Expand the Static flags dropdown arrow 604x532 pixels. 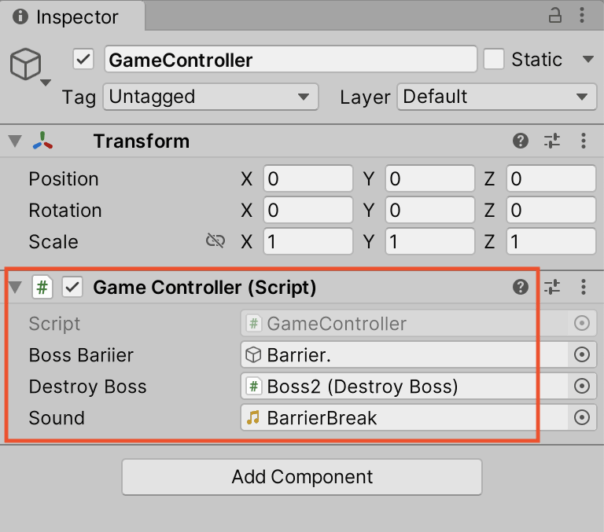point(588,59)
